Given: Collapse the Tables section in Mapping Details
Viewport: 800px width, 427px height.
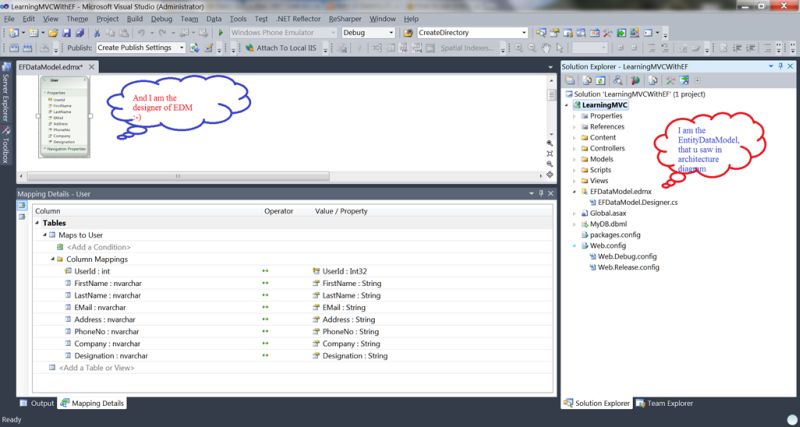Looking at the screenshot, I should tap(37, 223).
